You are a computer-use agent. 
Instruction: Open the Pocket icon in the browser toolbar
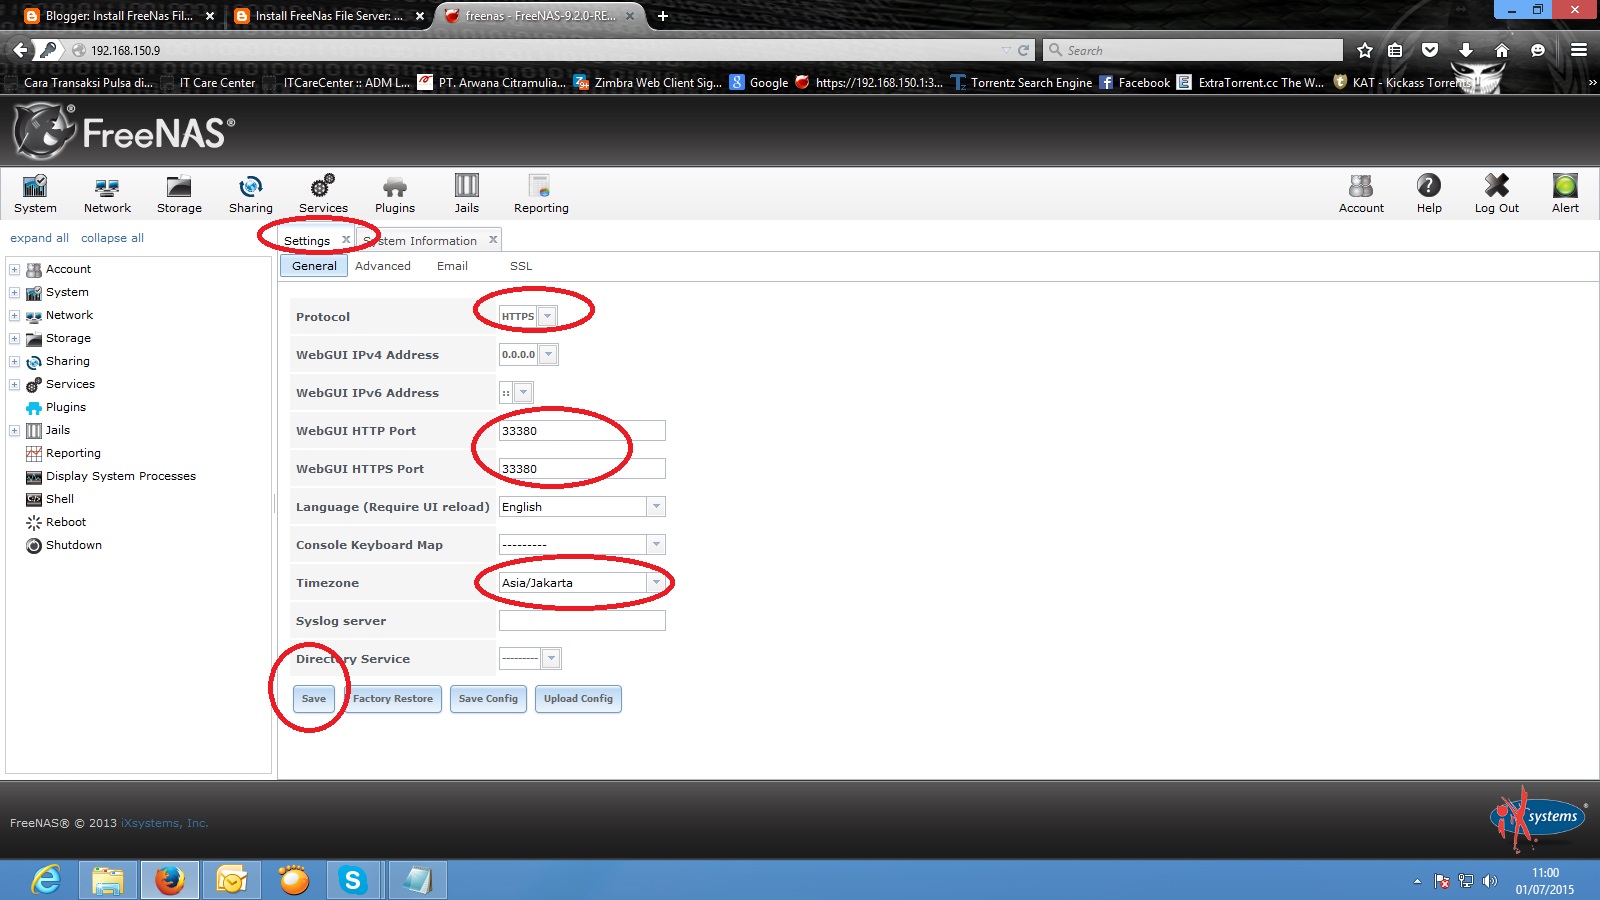[1430, 50]
